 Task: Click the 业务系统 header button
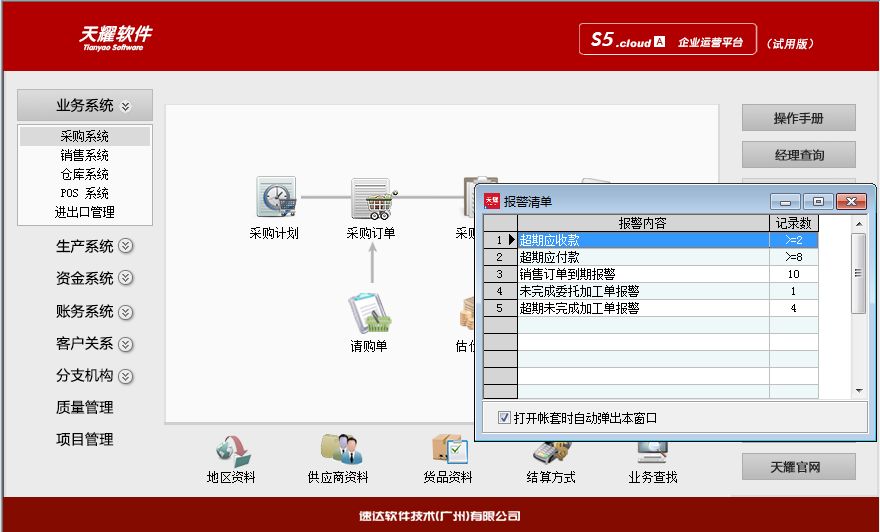[x=85, y=105]
